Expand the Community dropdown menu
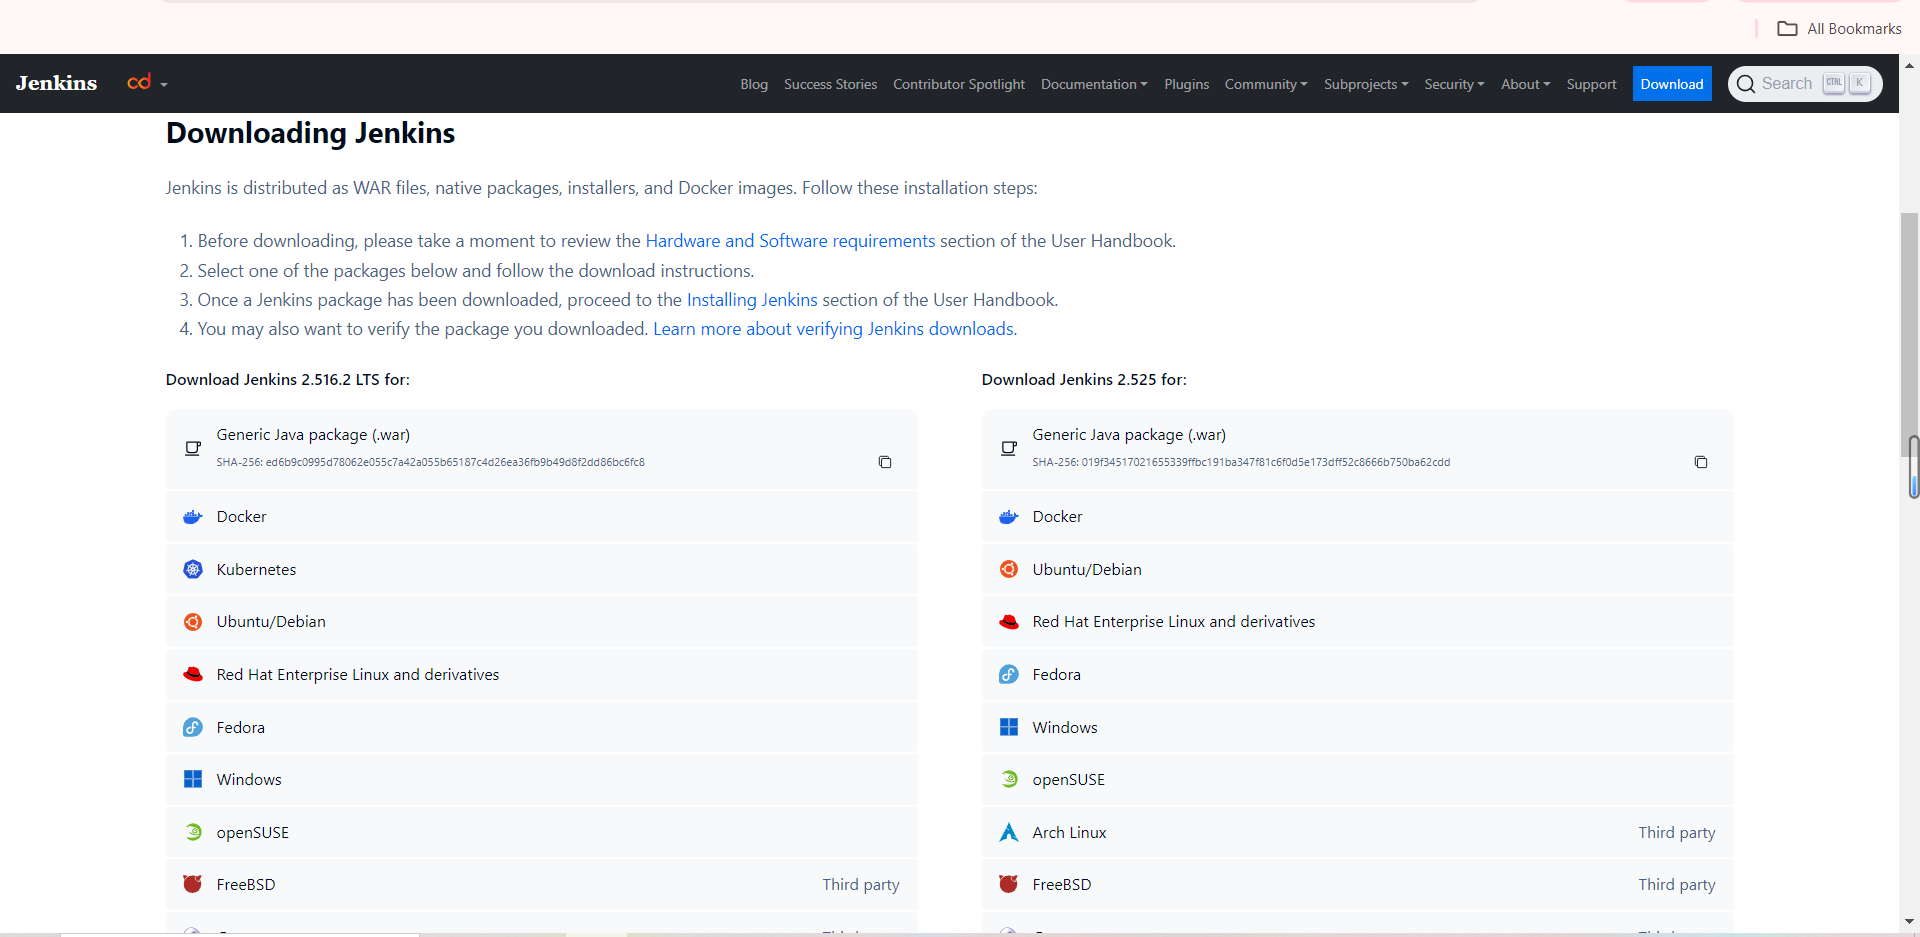The width and height of the screenshot is (1920, 937). (1266, 84)
